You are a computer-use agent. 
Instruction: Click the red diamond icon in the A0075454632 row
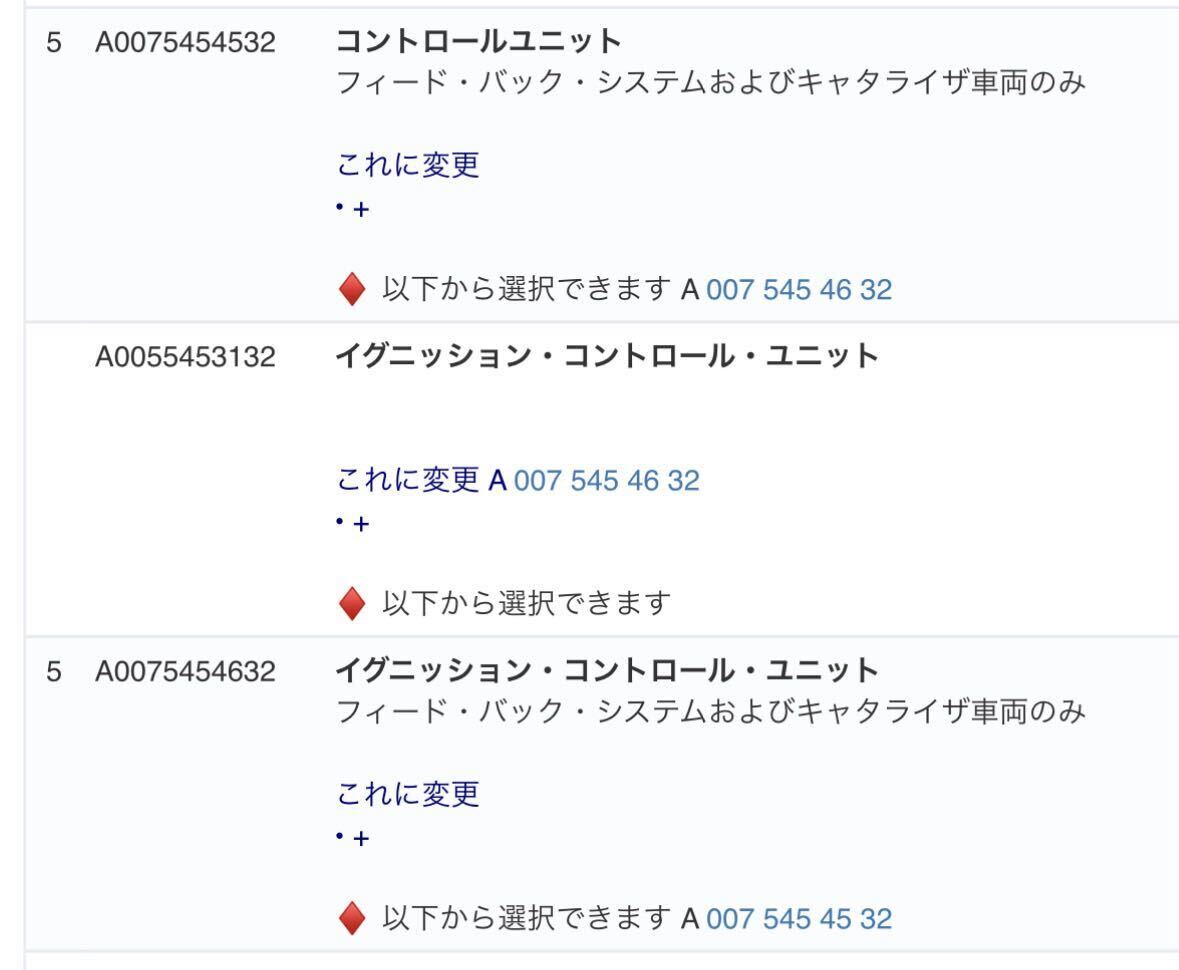tap(353, 918)
